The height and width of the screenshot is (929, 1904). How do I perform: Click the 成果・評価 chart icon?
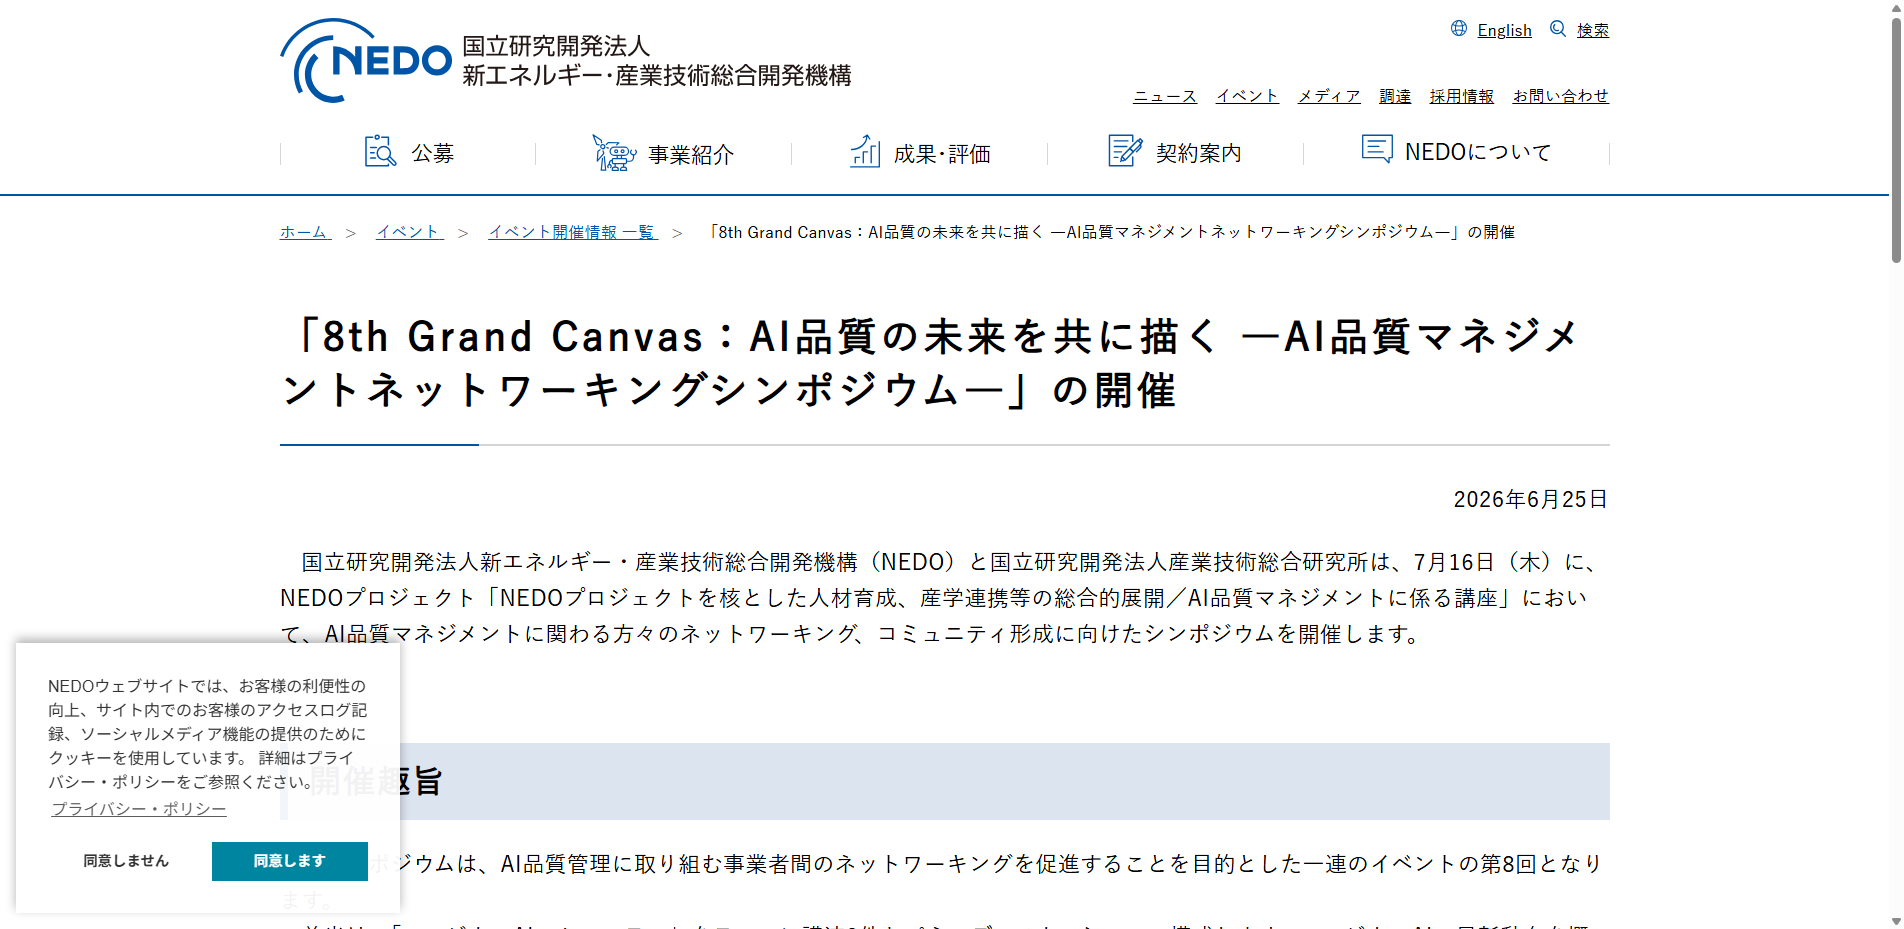click(865, 152)
